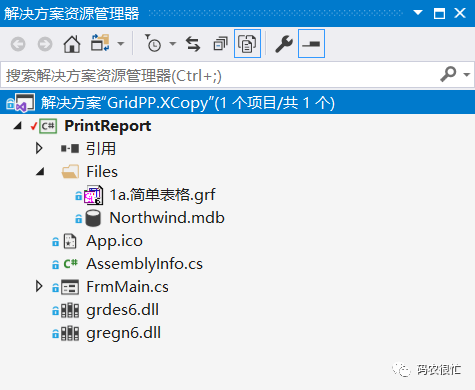Click the form icon beside FrmMain.cs

(70, 287)
